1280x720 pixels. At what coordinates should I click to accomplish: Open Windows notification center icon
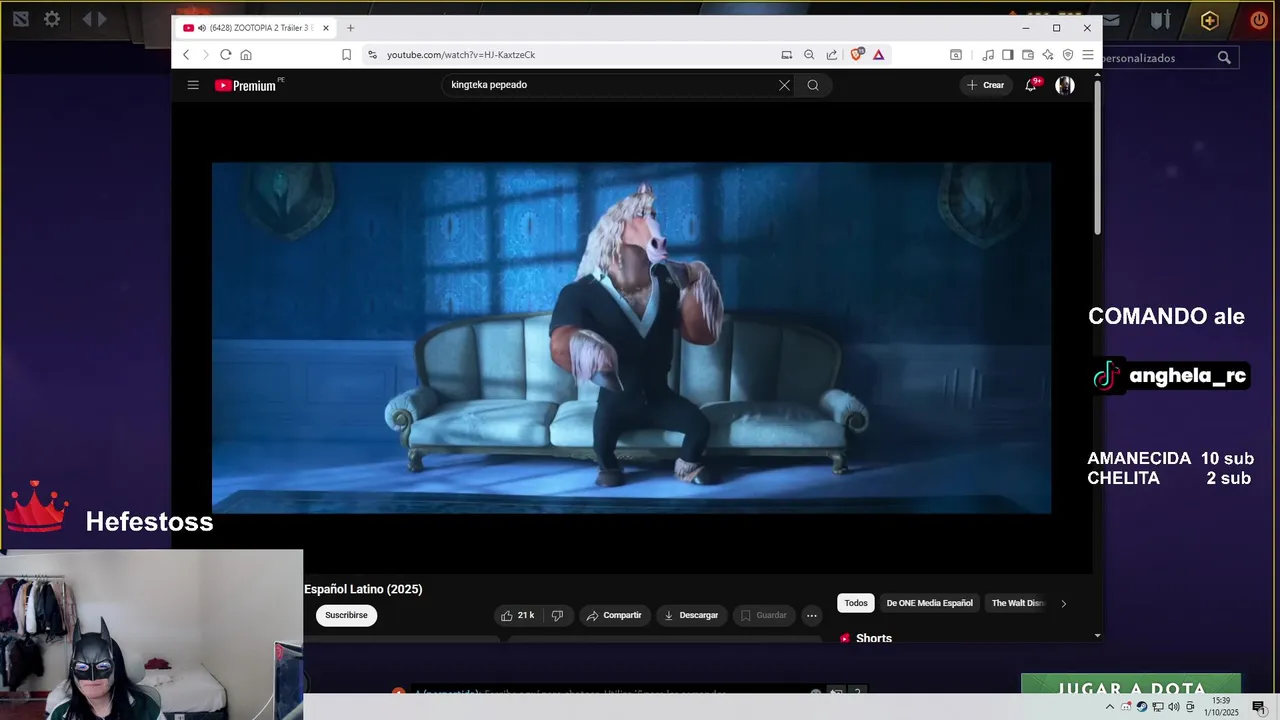(1259, 707)
